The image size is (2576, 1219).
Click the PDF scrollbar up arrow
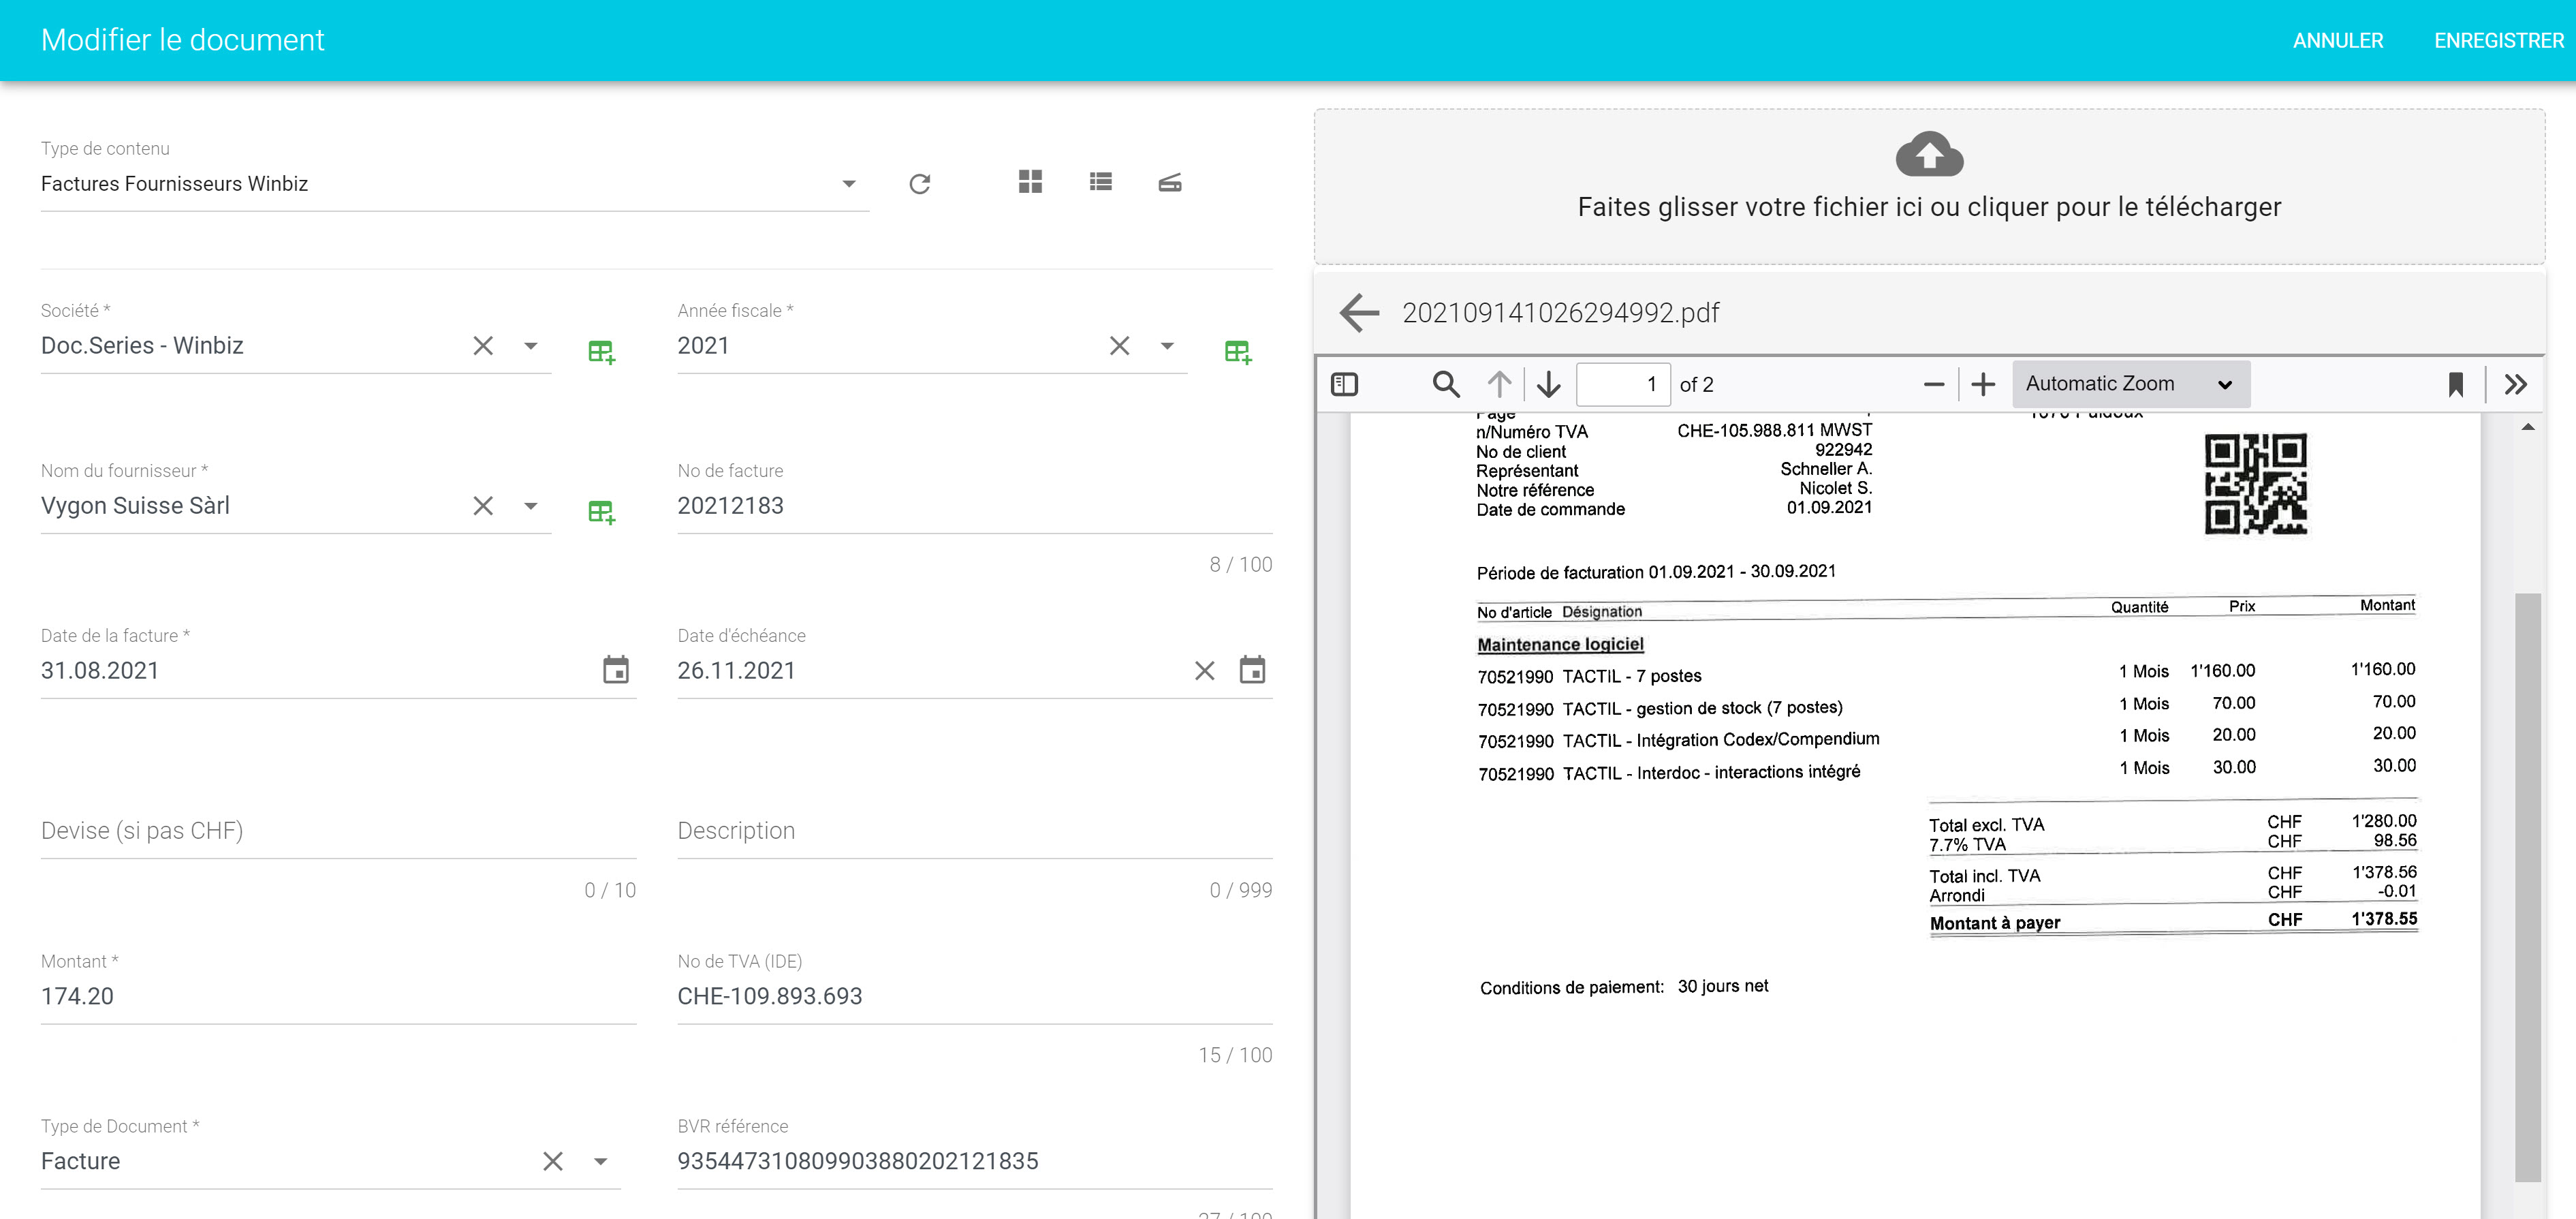[2527, 427]
